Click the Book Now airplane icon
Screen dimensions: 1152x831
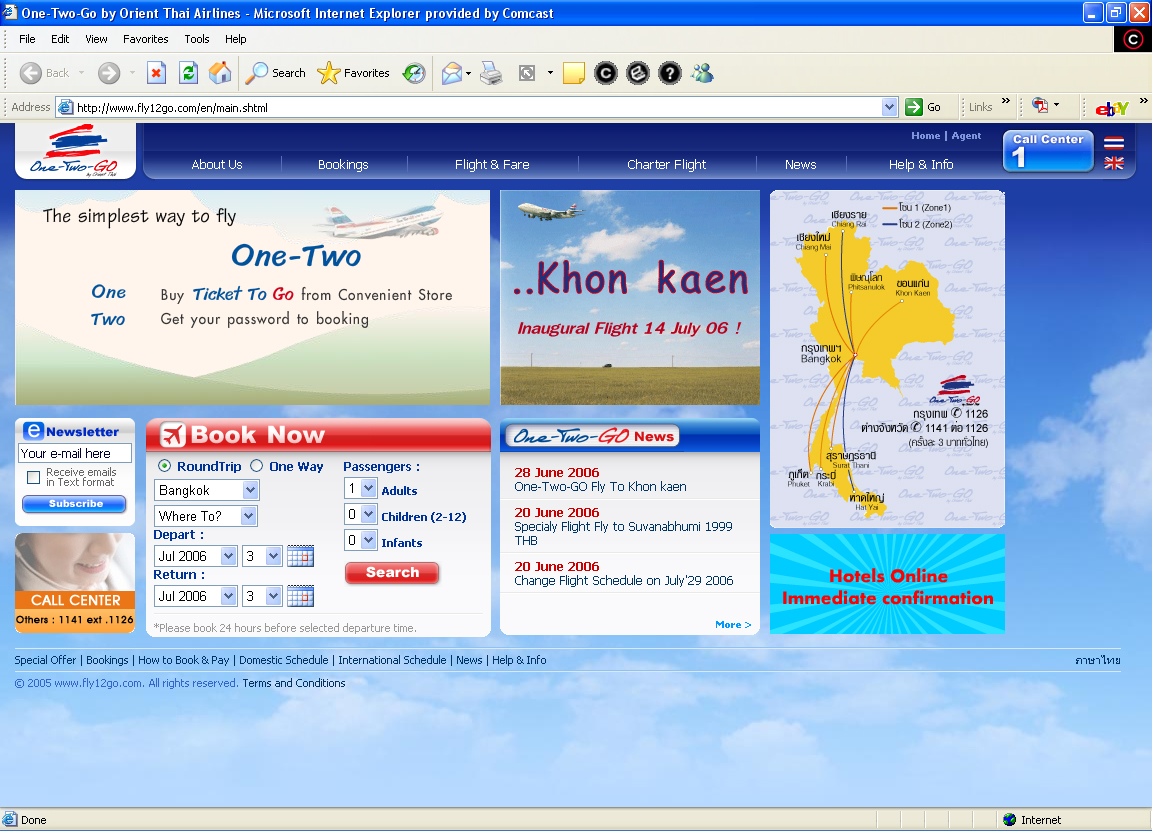173,435
